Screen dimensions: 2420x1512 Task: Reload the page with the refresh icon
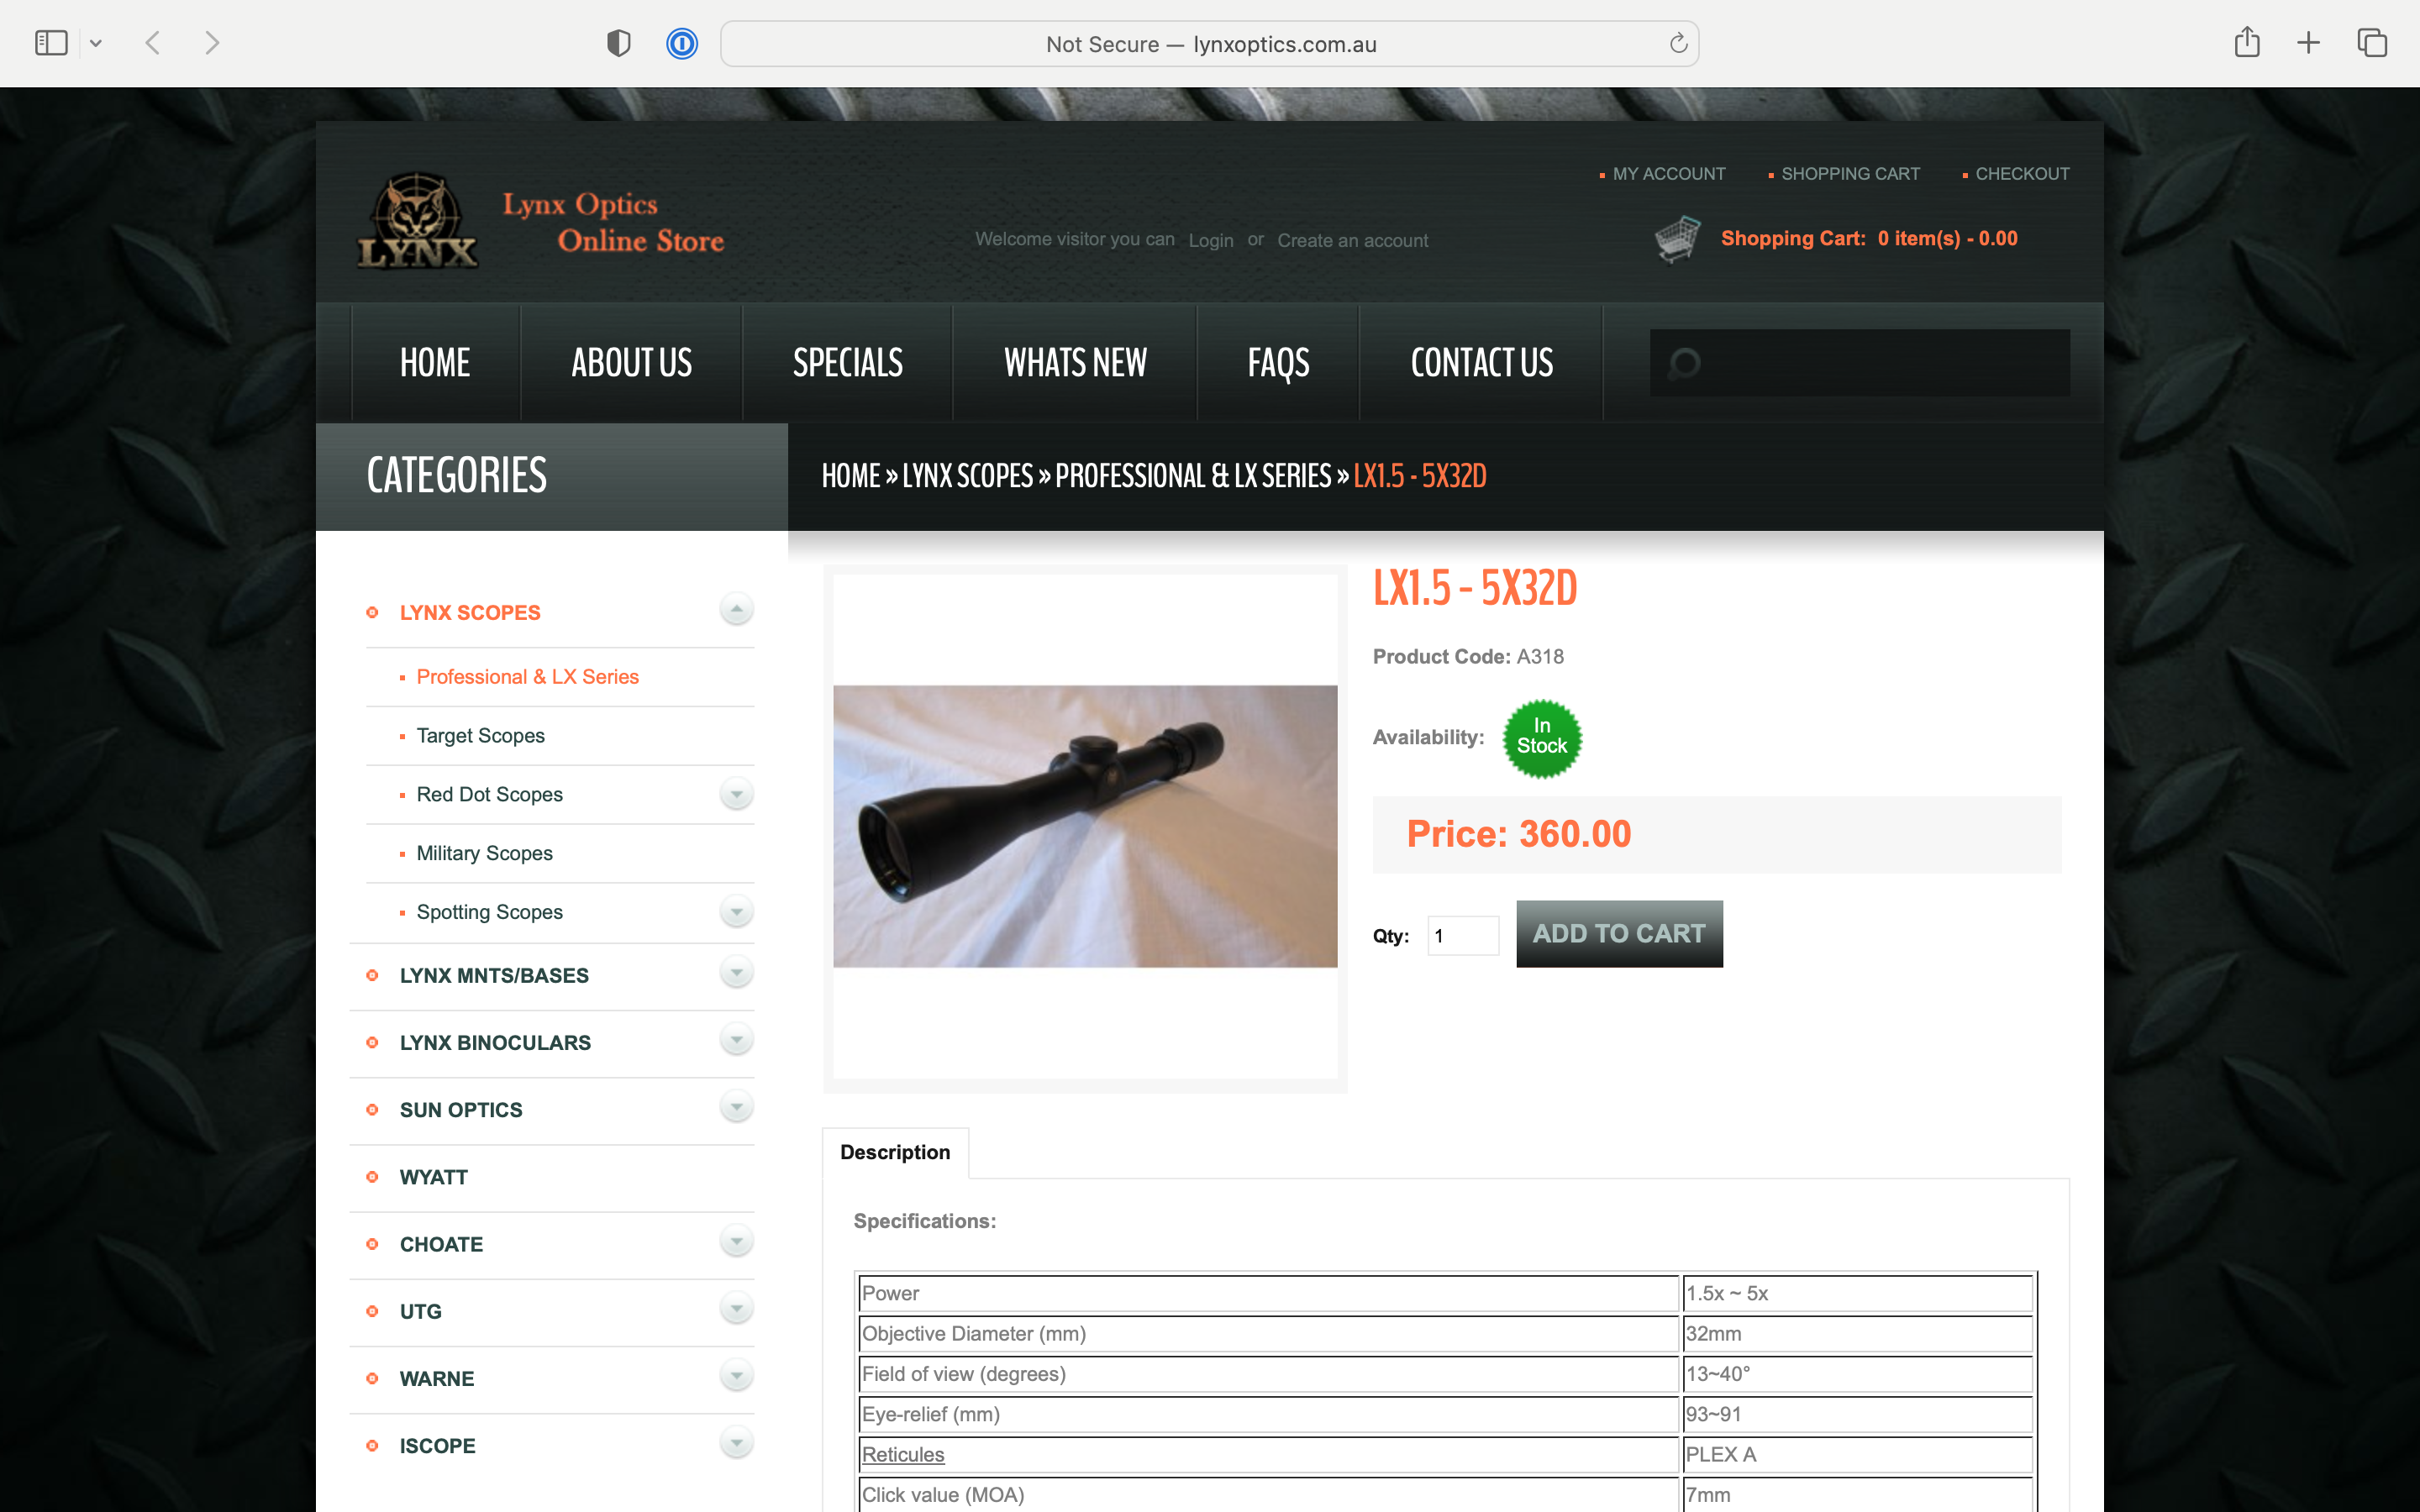[x=1678, y=43]
